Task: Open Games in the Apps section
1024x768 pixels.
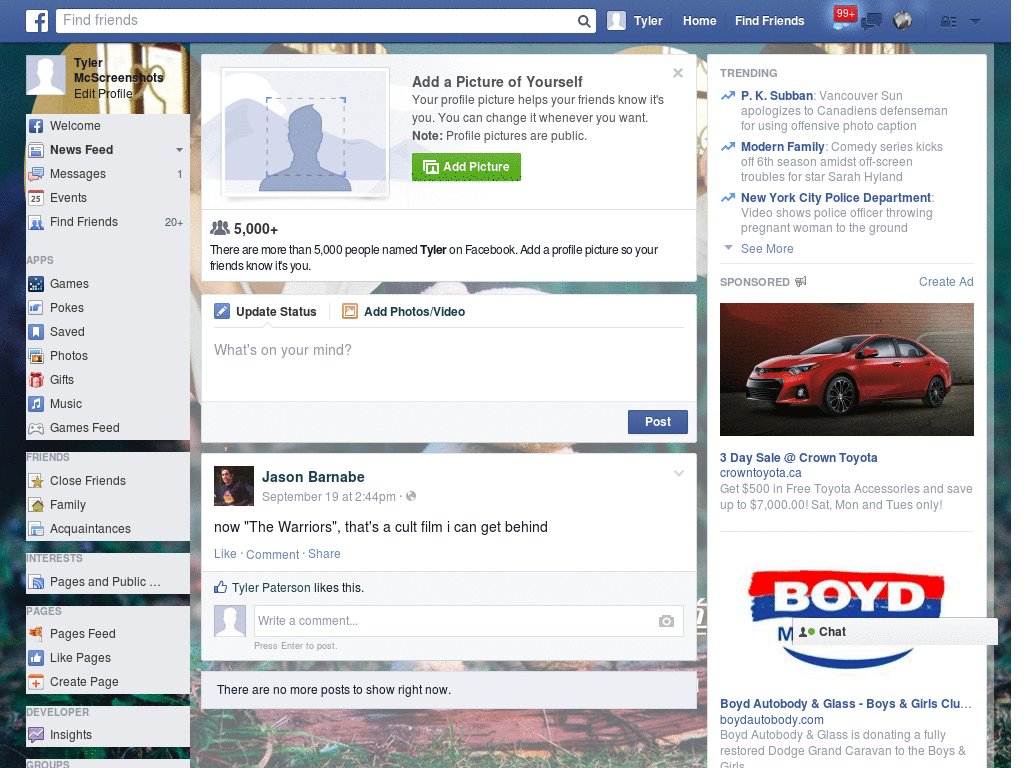Action: [x=108, y=284]
